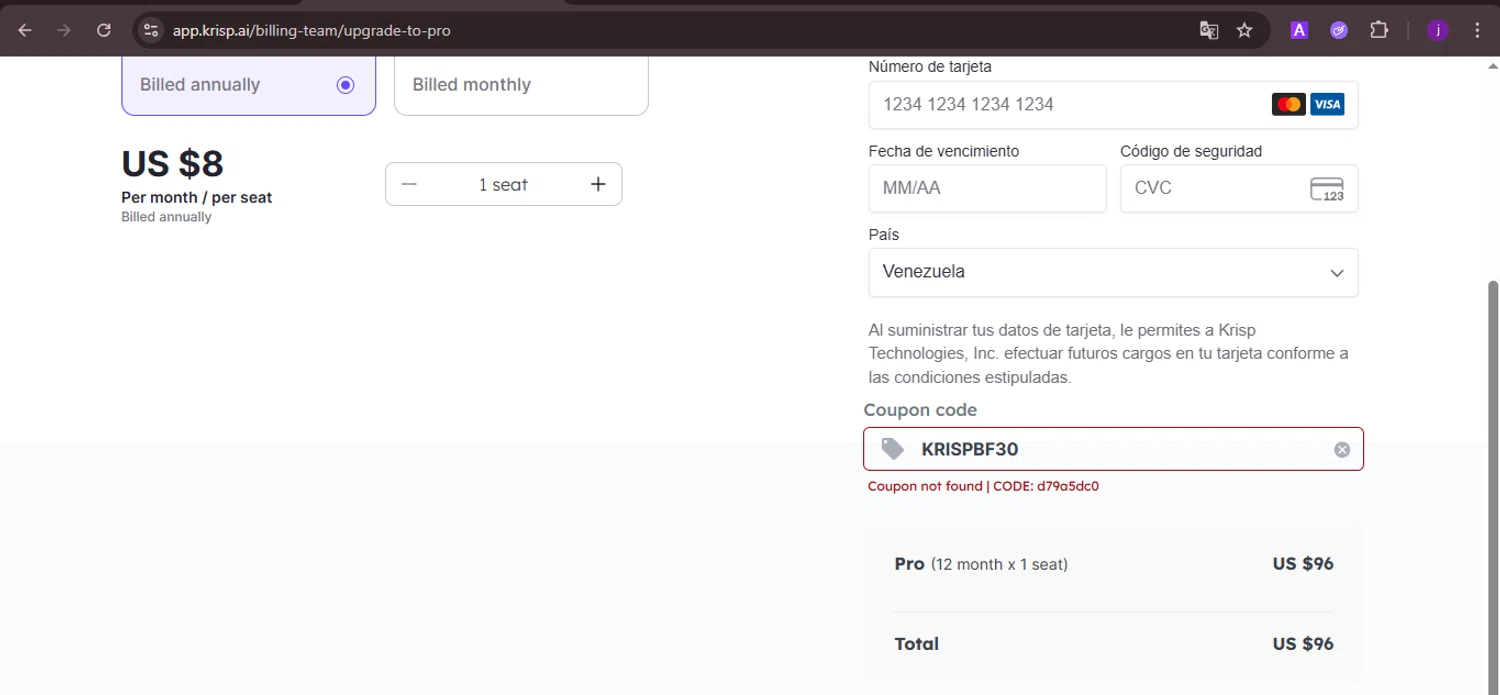The height and width of the screenshot is (695, 1500).
Task: Click the browser forward arrow
Action: pyautogui.click(x=64, y=30)
